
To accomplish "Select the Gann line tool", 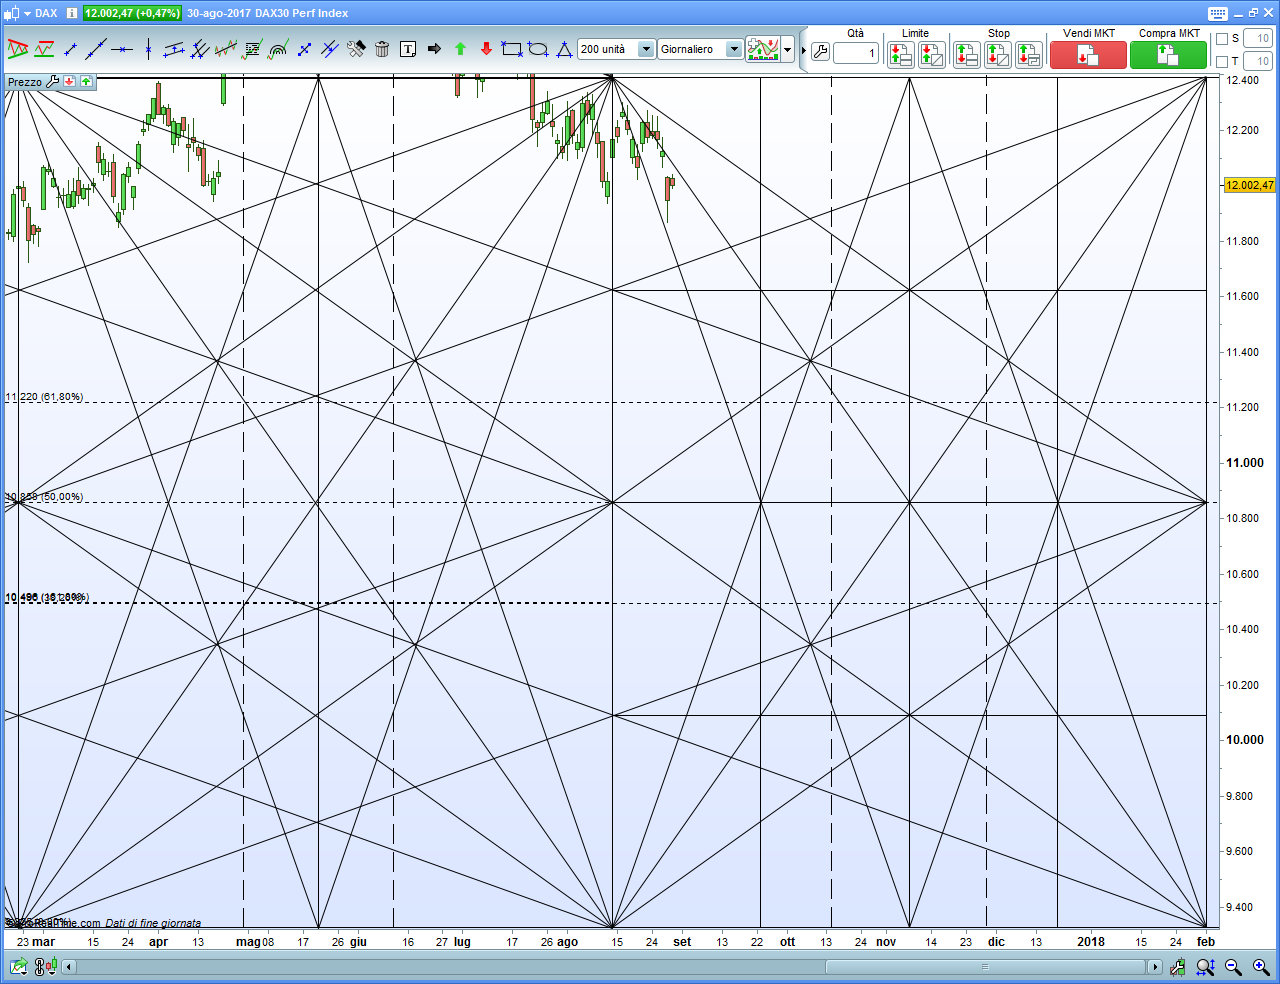I will coord(304,49).
